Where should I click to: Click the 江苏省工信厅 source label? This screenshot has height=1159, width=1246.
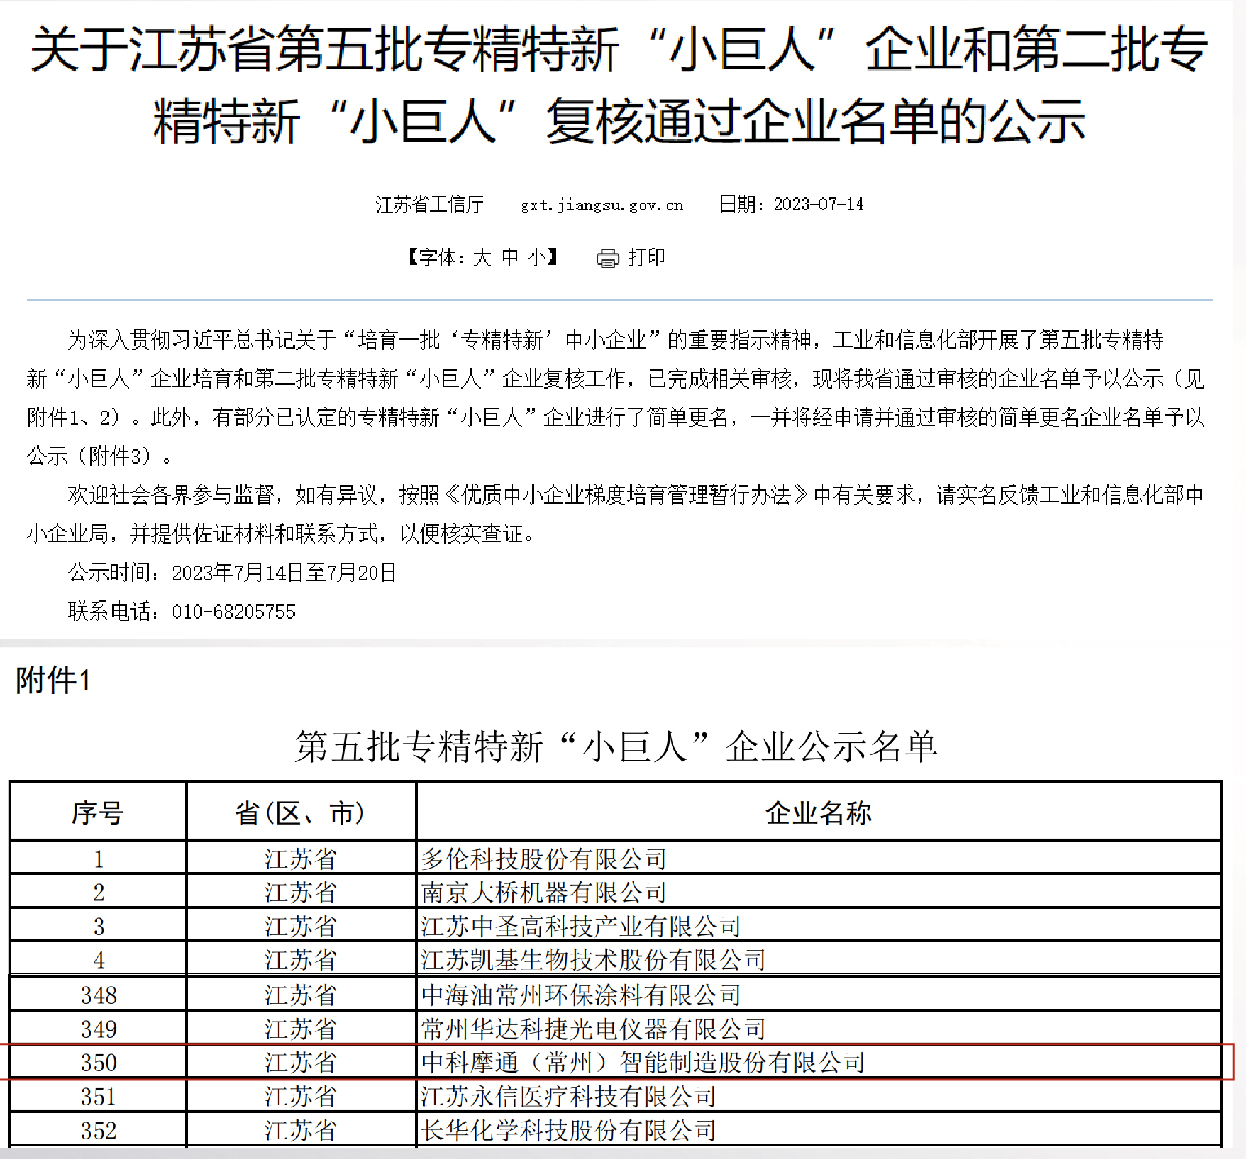click(429, 204)
